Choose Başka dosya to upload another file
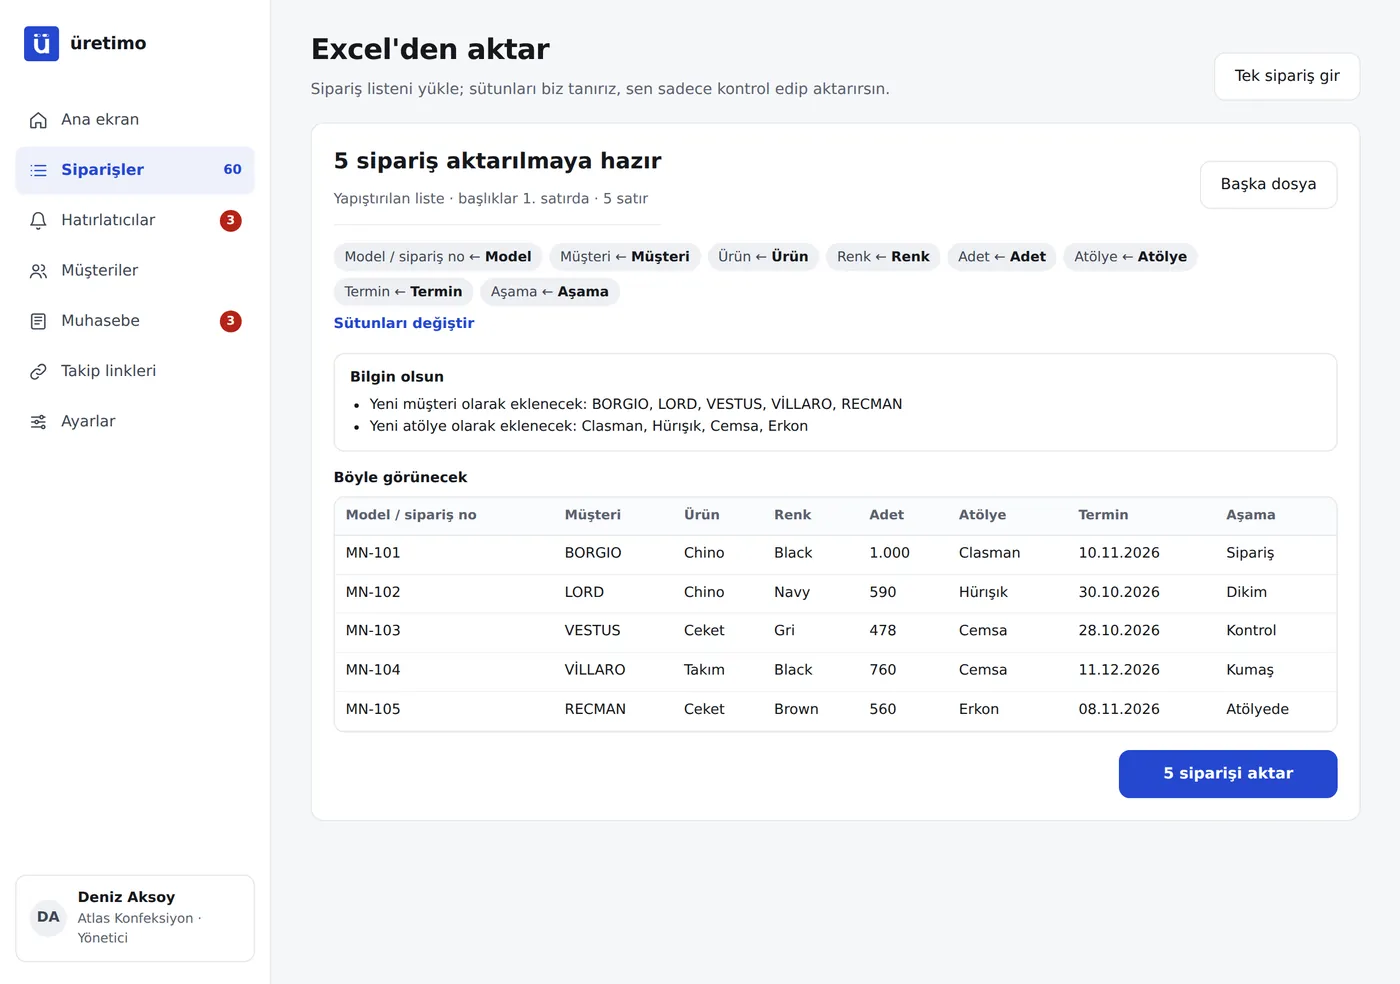The height and width of the screenshot is (984, 1400). (1268, 184)
